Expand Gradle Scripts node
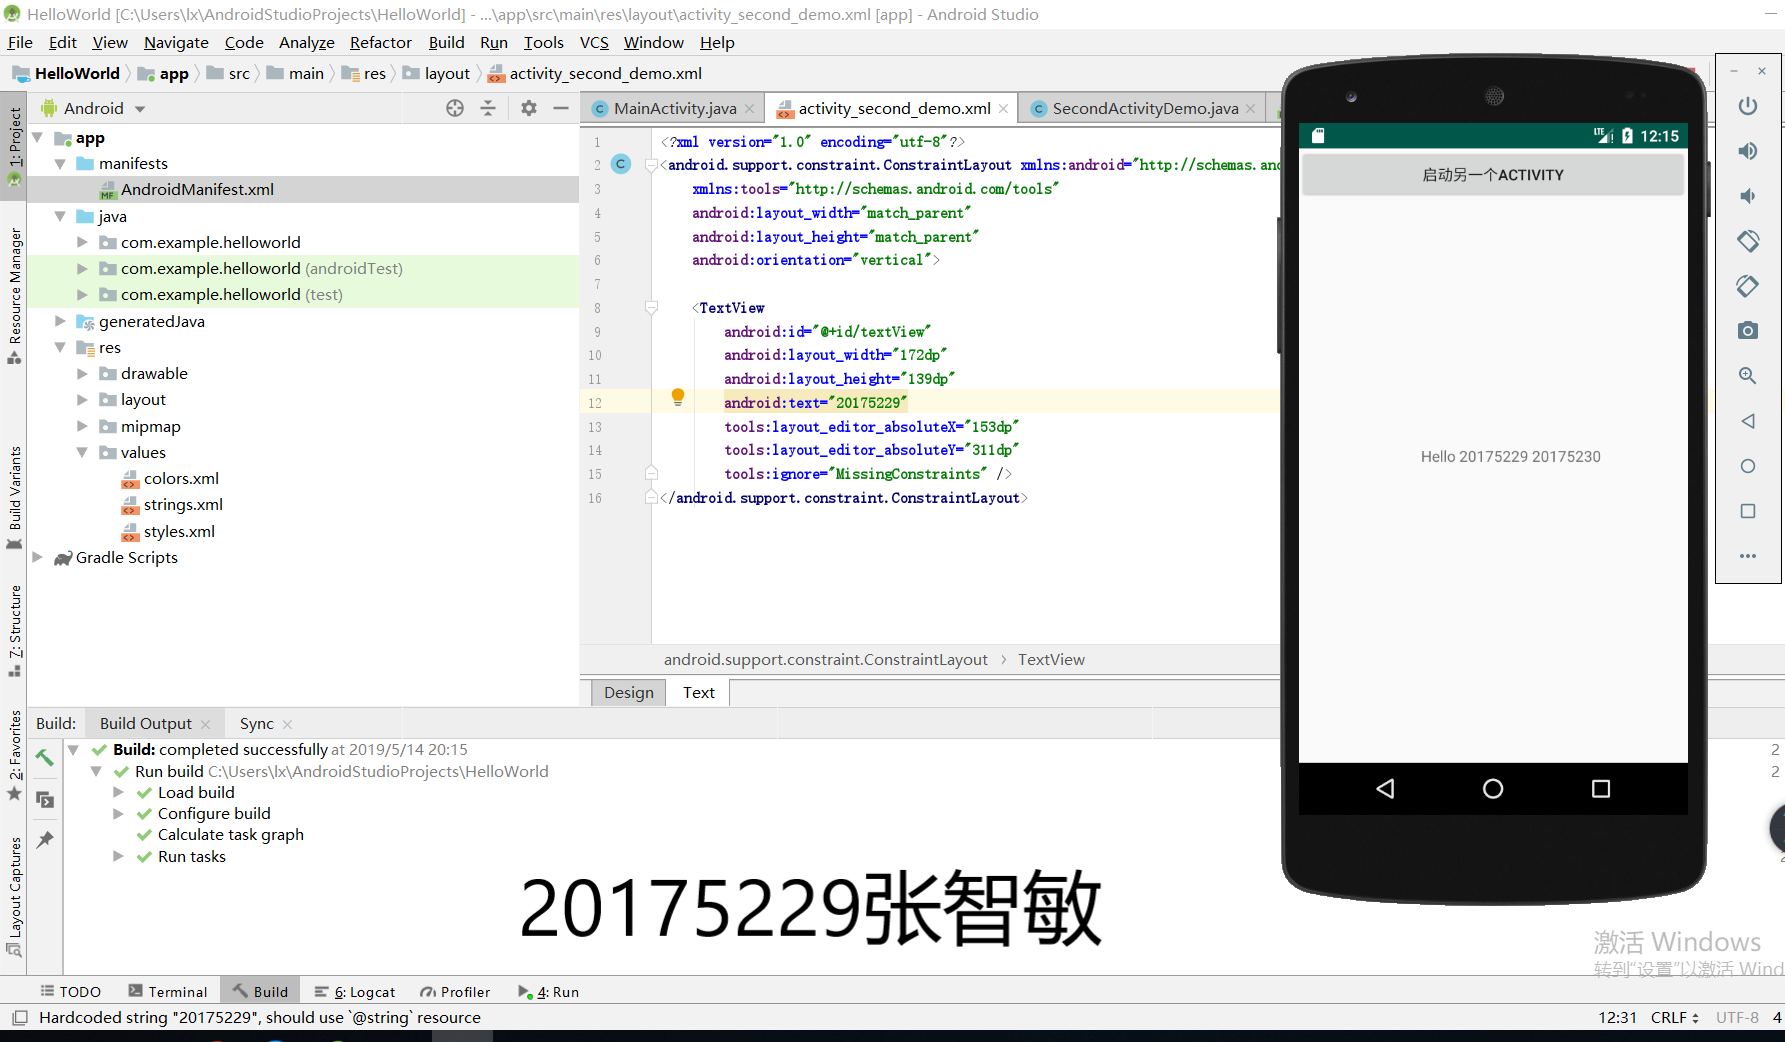 pos(38,557)
